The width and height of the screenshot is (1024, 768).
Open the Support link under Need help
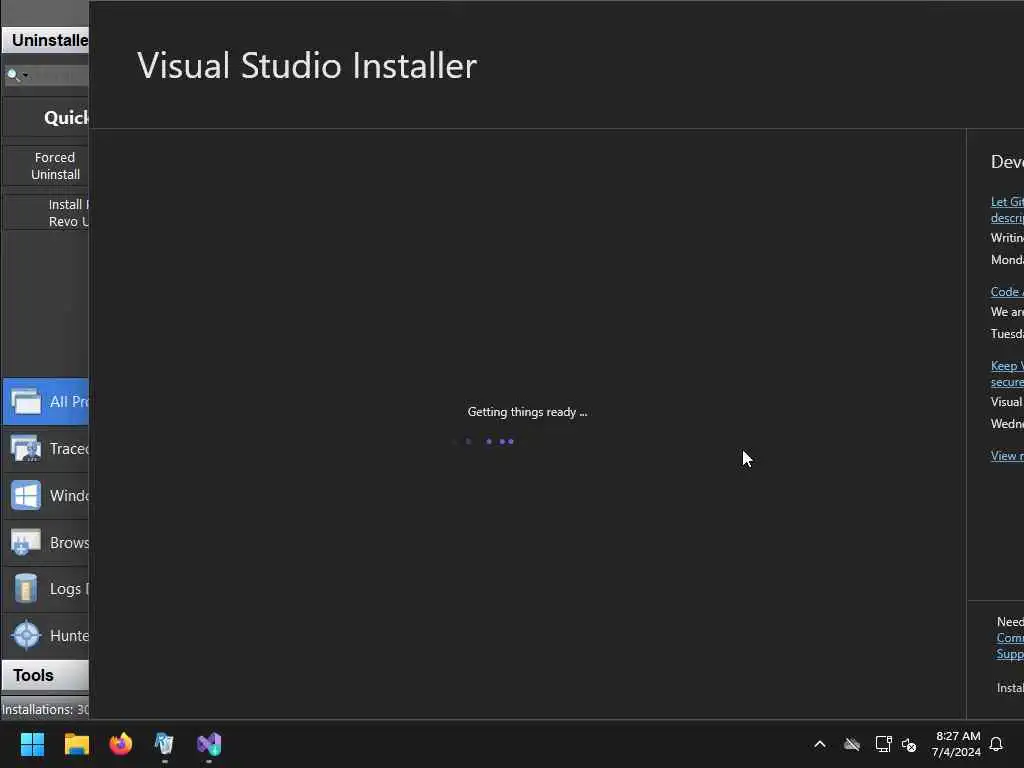point(1010,654)
